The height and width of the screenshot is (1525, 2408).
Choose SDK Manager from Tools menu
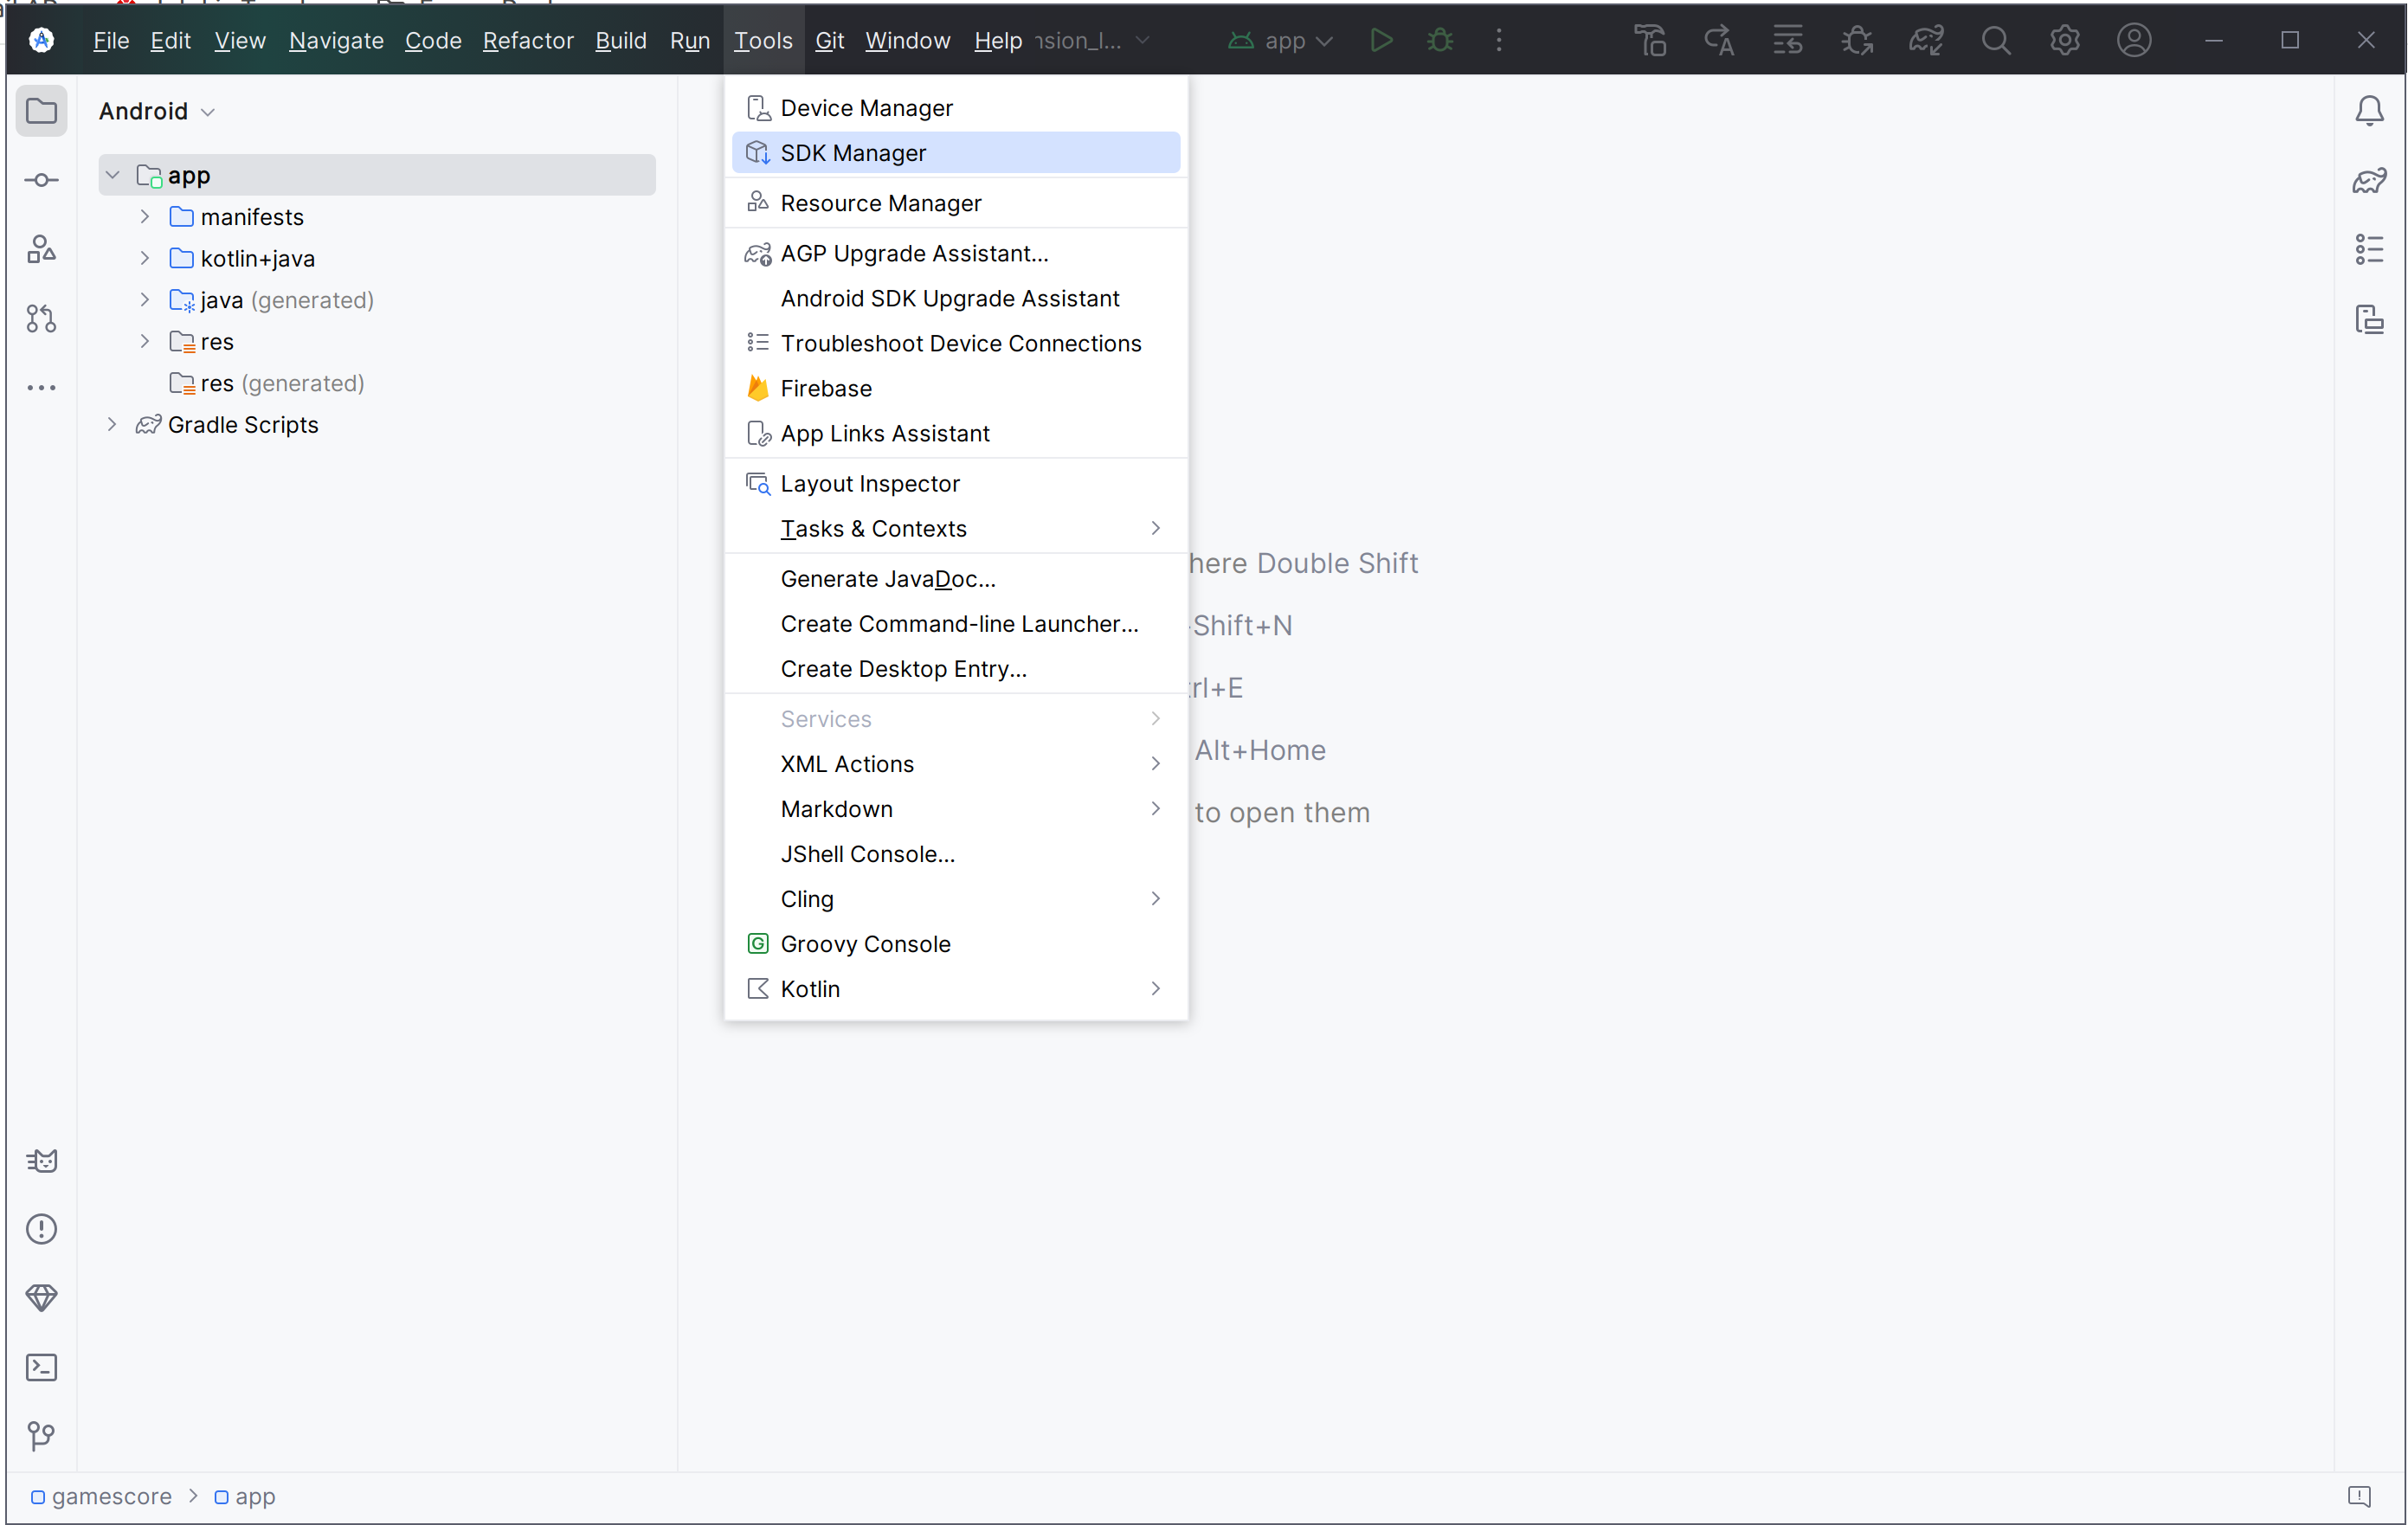(x=955, y=153)
